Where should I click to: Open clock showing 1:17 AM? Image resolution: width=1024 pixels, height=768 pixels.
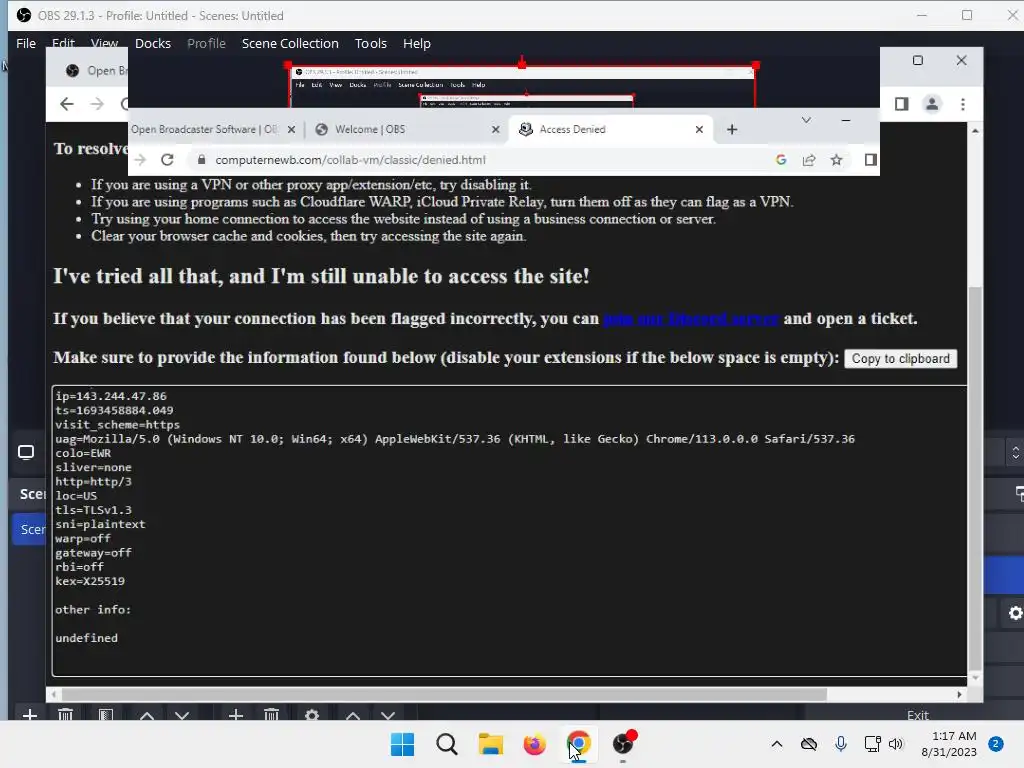[x=949, y=744]
